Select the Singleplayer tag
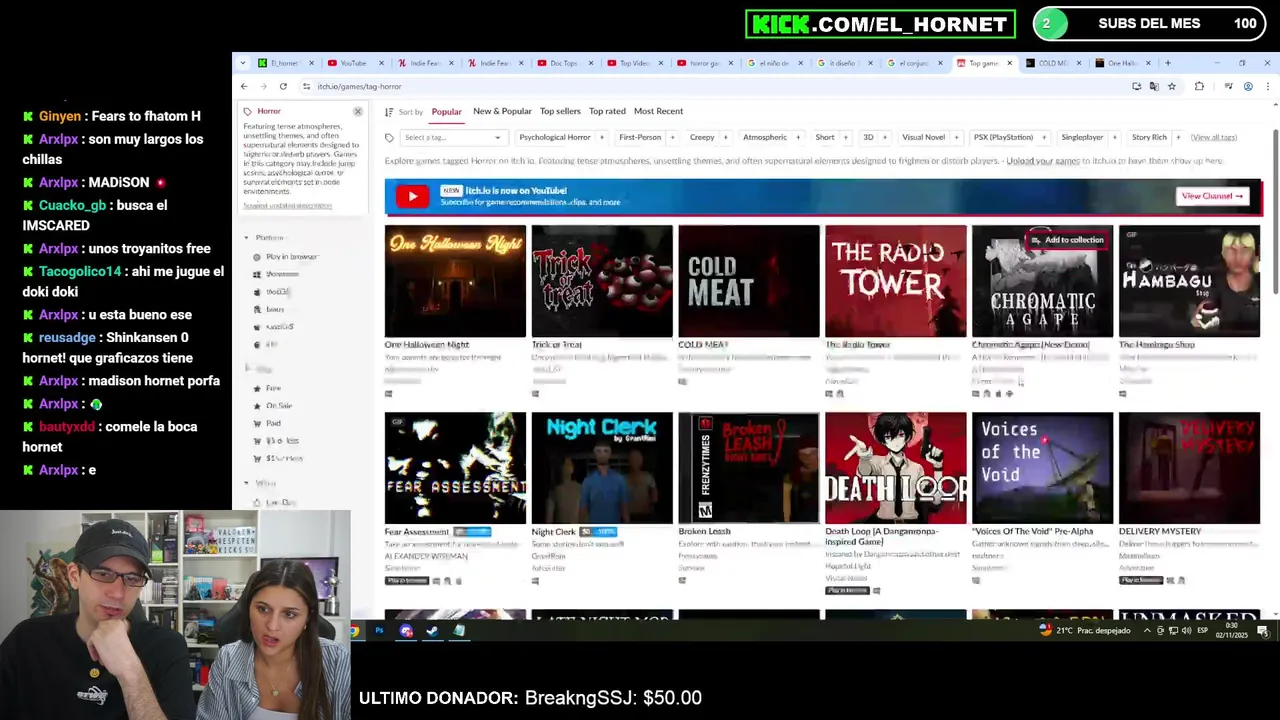This screenshot has height=720, width=1280. [1082, 137]
